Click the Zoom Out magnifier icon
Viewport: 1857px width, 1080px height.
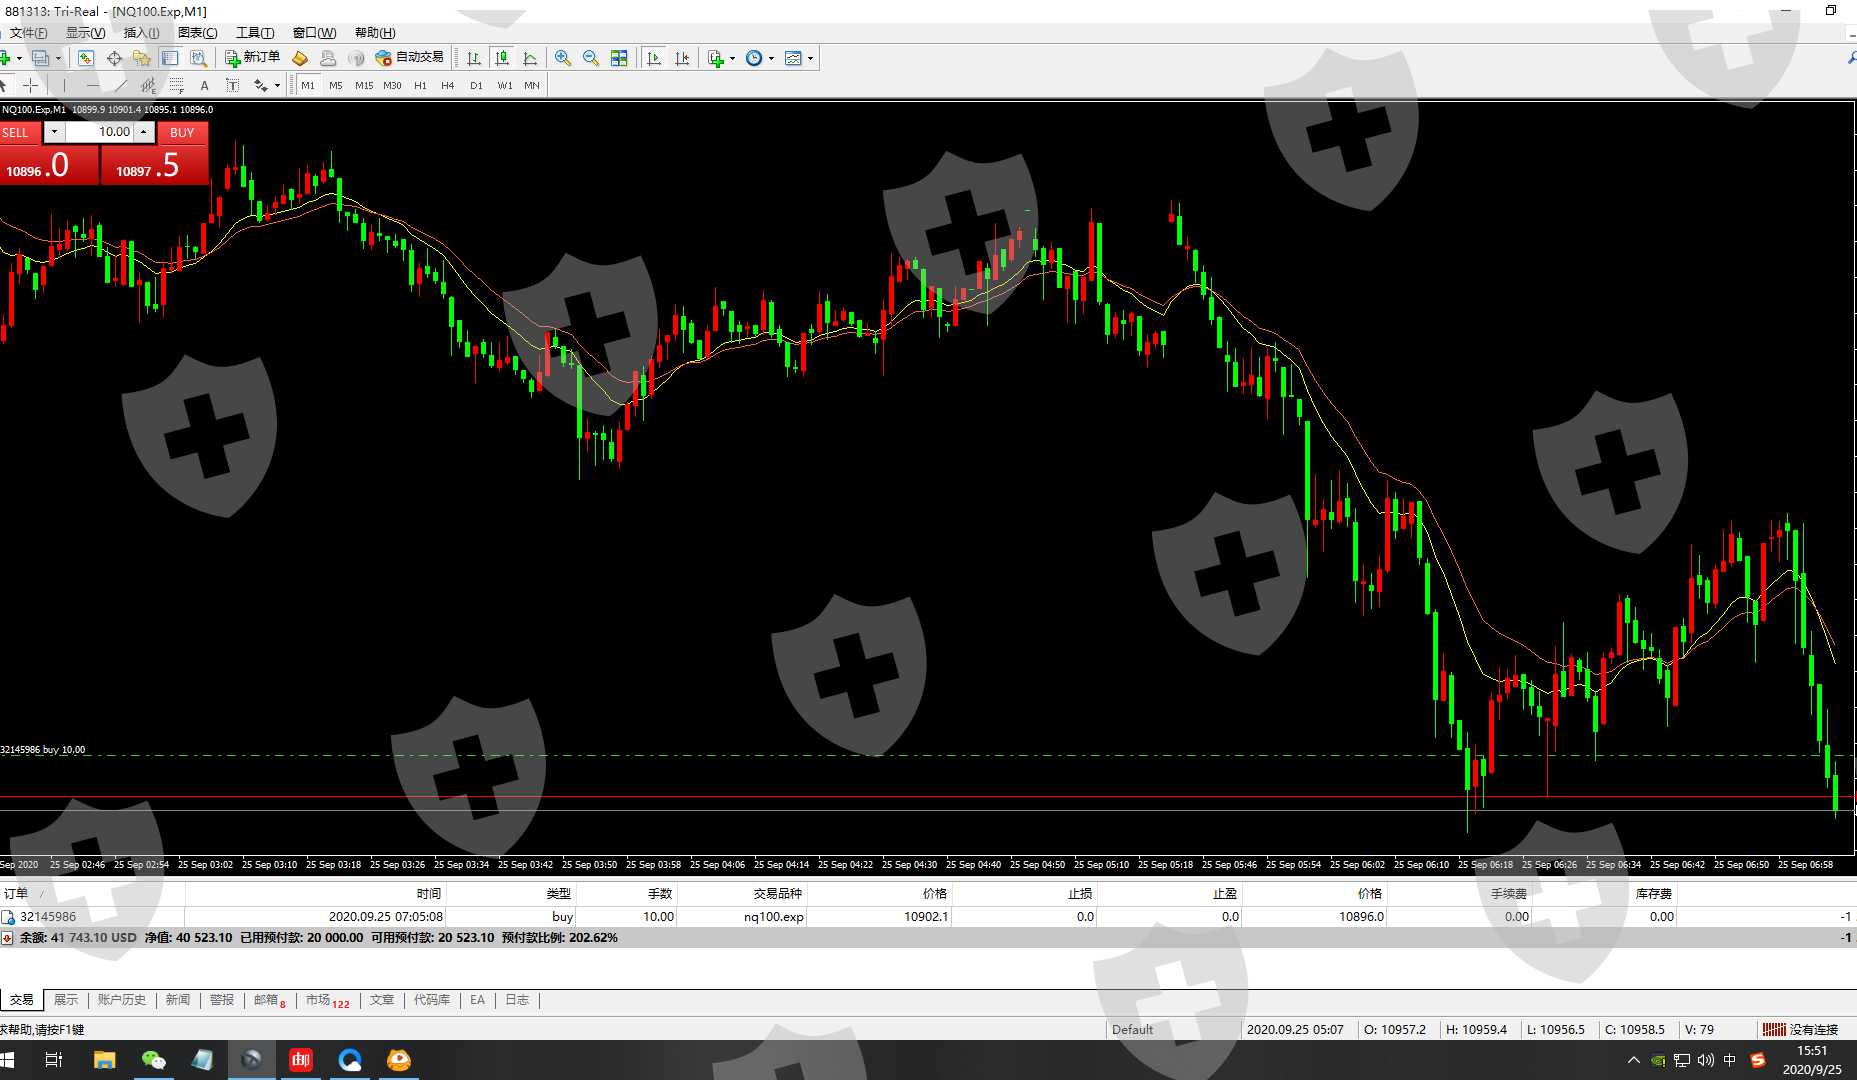[x=591, y=58]
